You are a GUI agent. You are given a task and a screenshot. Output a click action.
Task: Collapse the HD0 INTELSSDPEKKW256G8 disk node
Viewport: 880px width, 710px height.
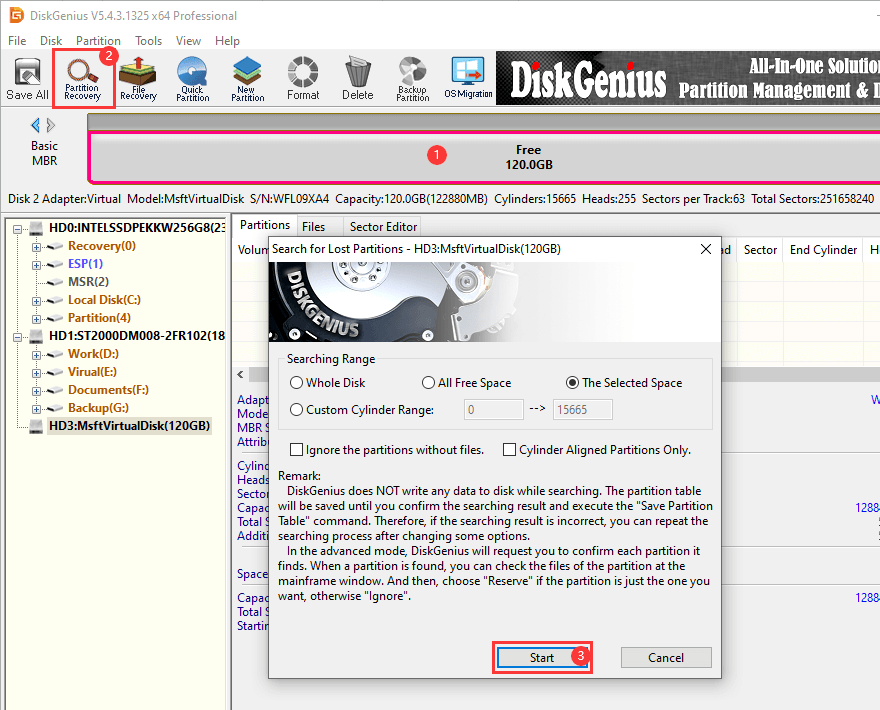click(x=19, y=228)
